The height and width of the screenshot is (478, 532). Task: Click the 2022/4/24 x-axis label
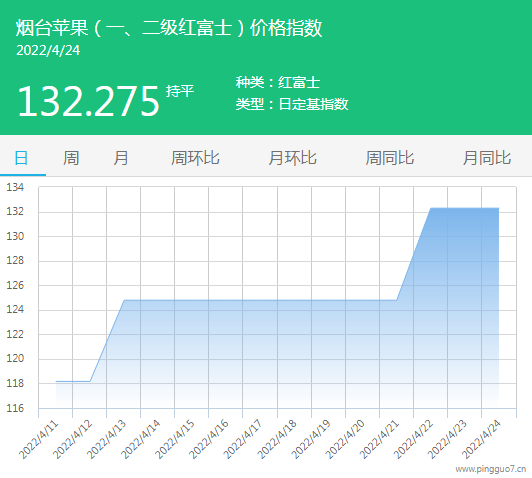point(481,439)
